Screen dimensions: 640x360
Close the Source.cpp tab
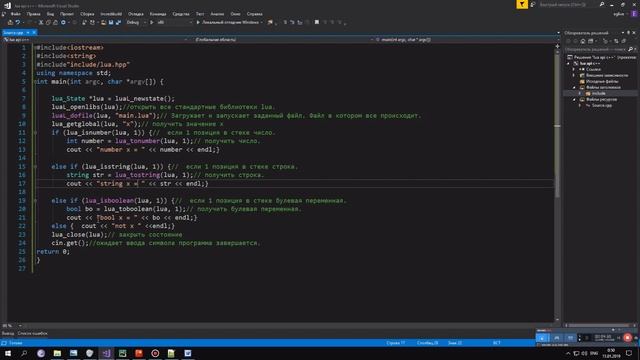point(34,33)
